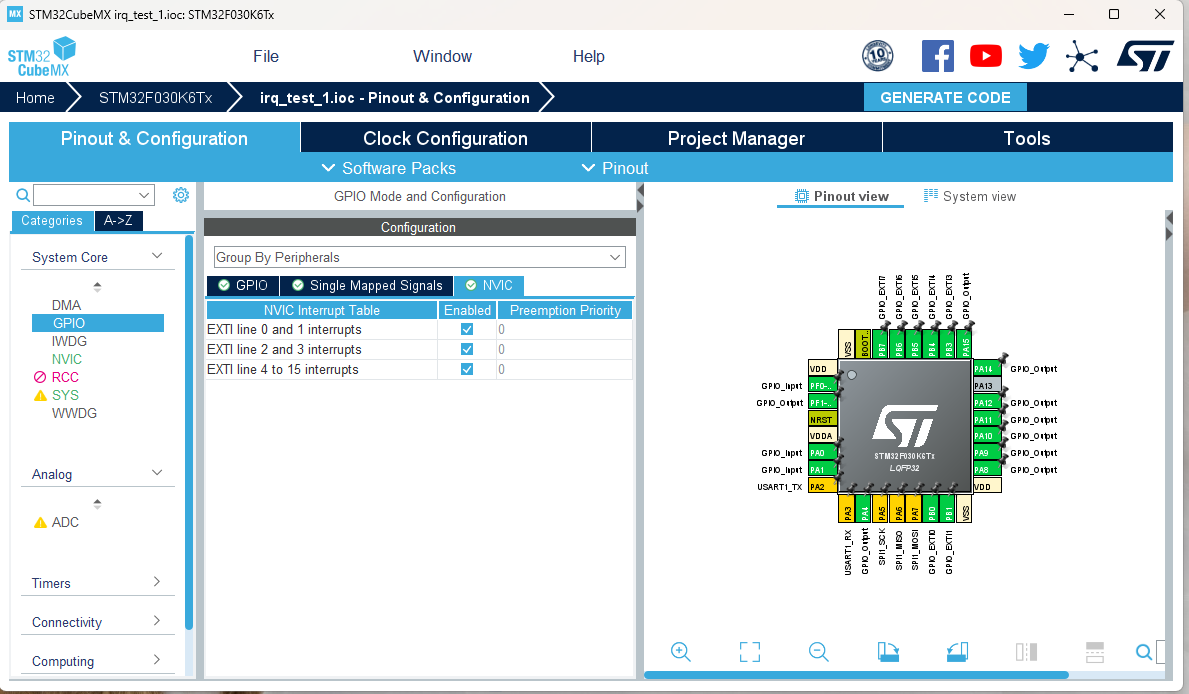The width and height of the screenshot is (1189, 694).
Task: Select the Pinout & Configuration tab
Action: (155, 138)
